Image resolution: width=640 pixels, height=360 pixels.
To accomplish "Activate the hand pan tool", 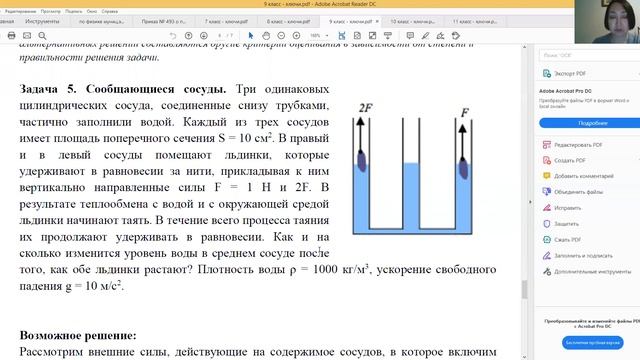I will pyautogui.click(x=266, y=36).
